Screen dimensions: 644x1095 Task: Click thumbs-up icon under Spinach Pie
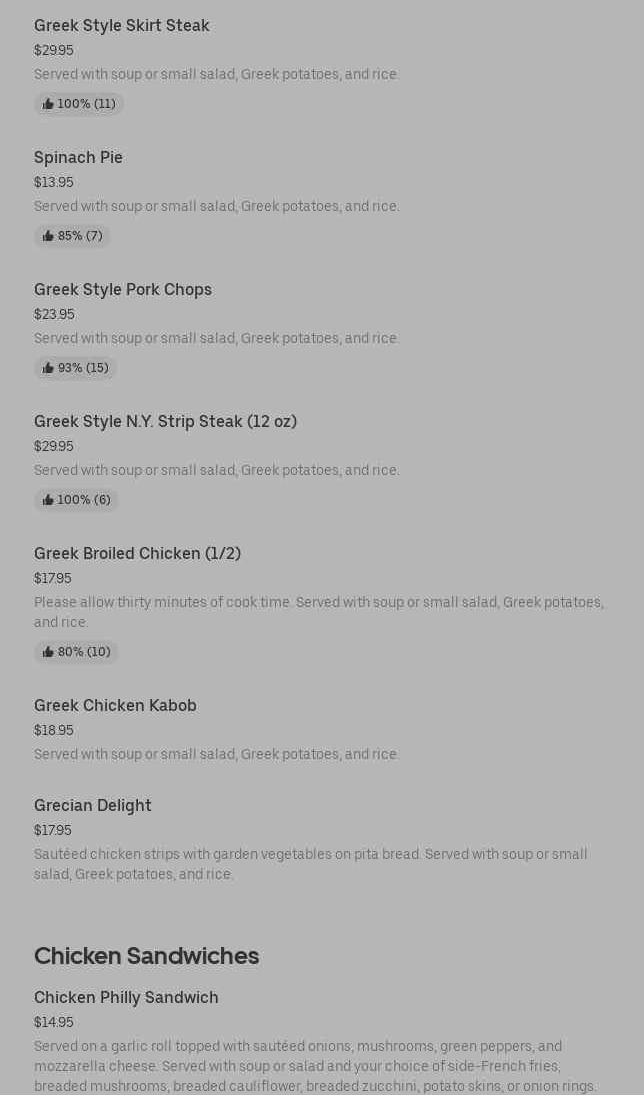[48, 236]
